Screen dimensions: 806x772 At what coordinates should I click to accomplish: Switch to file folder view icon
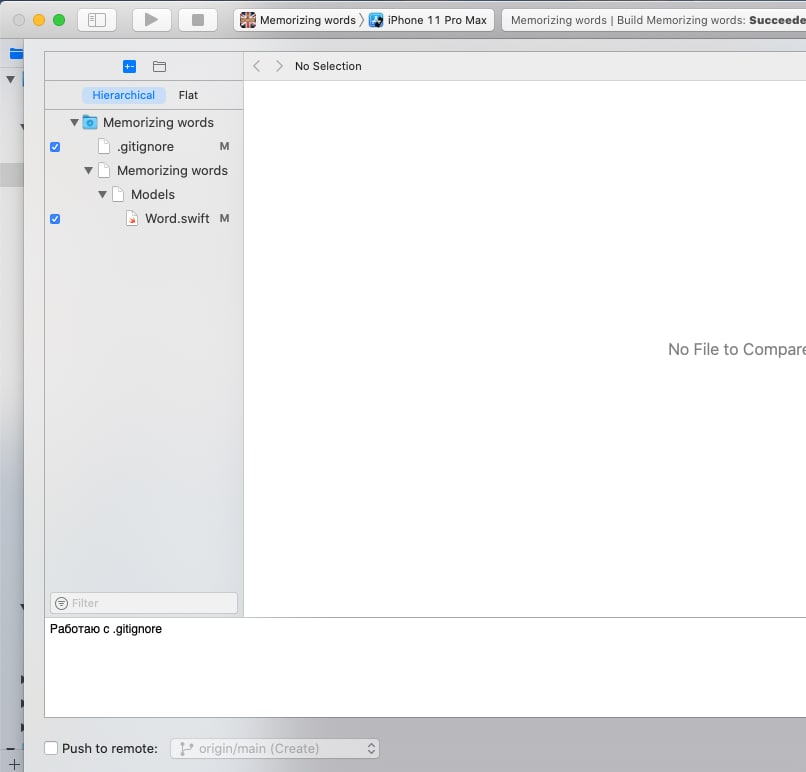click(159, 66)
